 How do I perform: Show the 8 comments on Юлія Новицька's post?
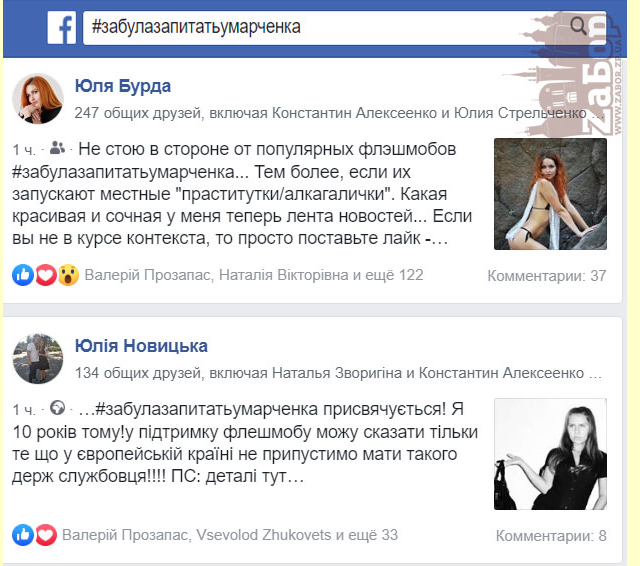click(x=551, y=536)
